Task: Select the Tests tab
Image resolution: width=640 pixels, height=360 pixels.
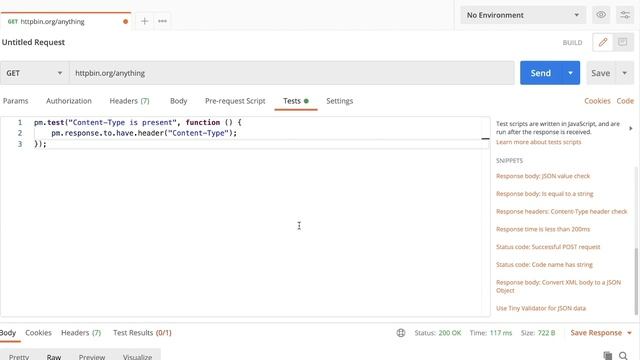Action: coord(296,101)
